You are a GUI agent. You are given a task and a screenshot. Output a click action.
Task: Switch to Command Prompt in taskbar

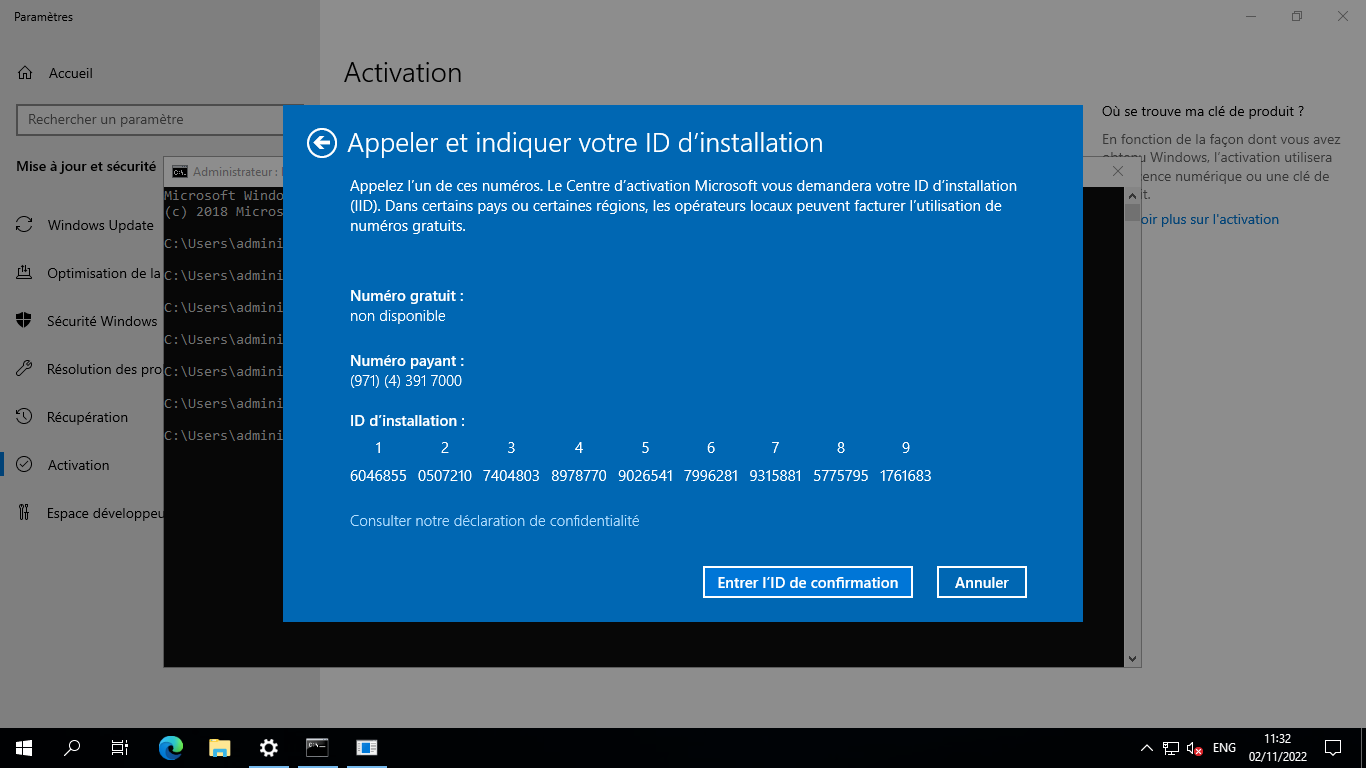pyautogui.click(x=317, y=747)
